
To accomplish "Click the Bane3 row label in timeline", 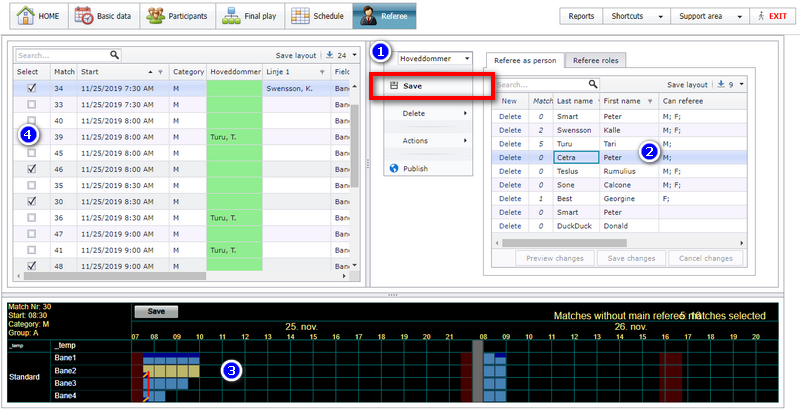I will (65, 383).
